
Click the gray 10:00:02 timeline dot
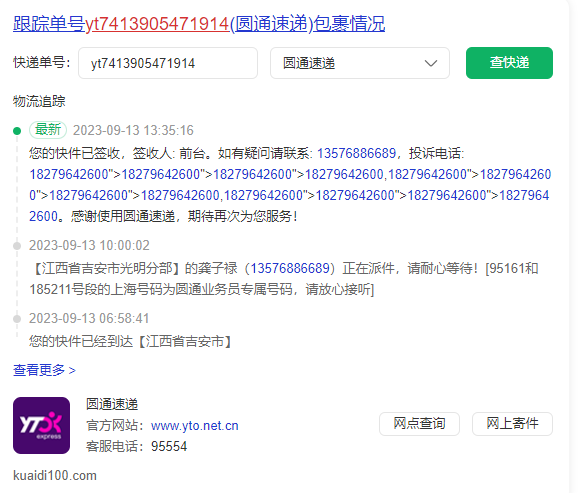tap(17, 246)
